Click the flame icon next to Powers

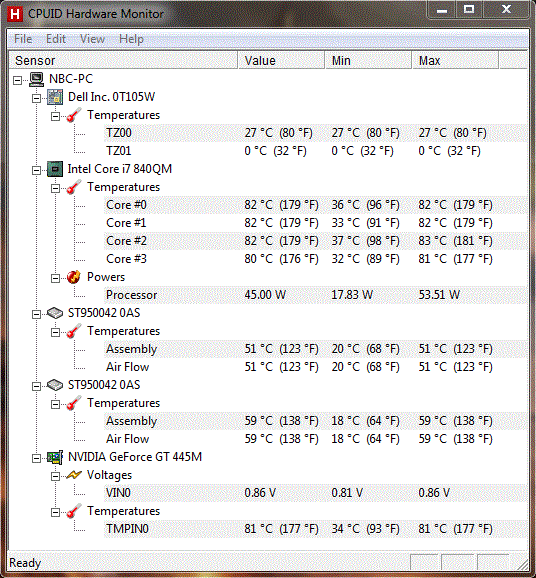click(74, 277)
